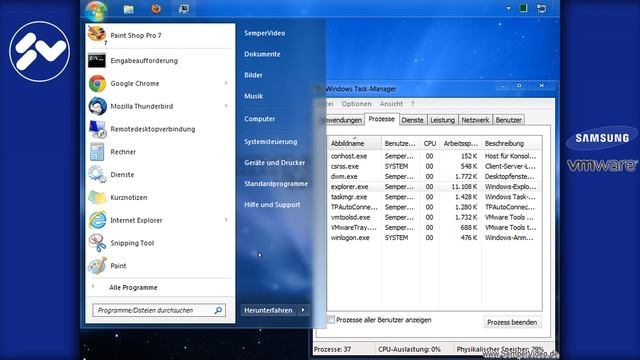Click the Kurznotizen sticky notes icon
This screenshot has width=640, height=360.
pos(97,197)
